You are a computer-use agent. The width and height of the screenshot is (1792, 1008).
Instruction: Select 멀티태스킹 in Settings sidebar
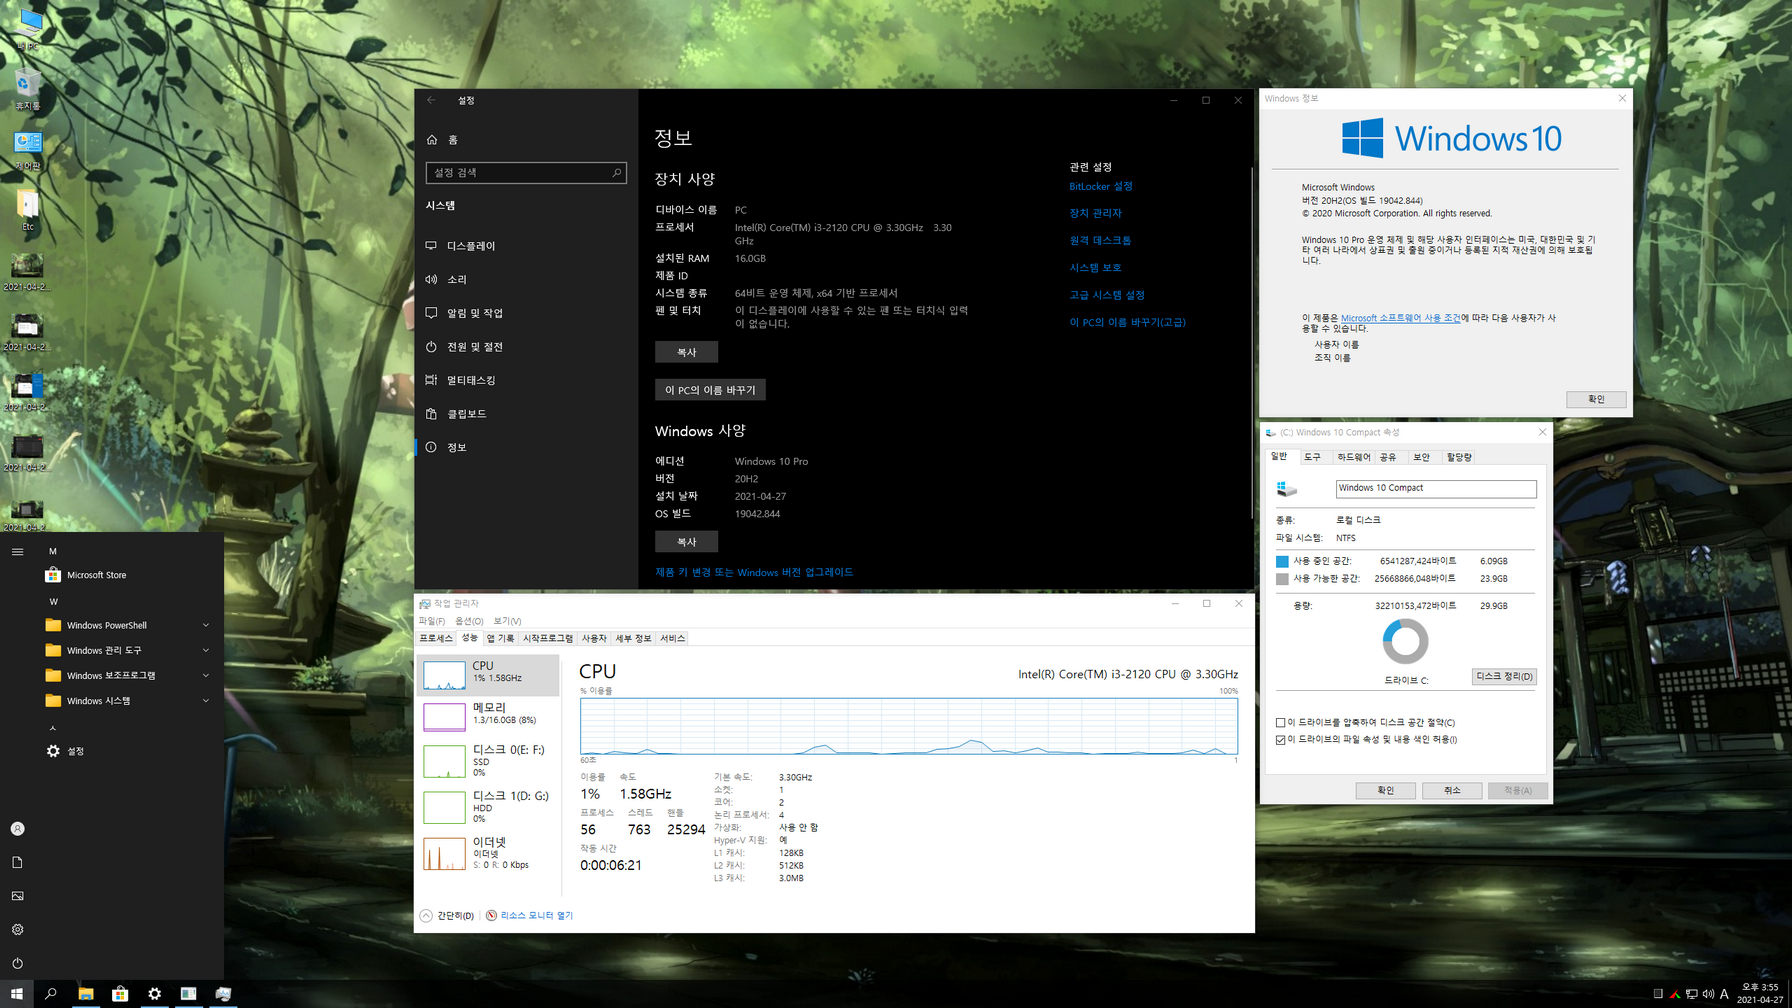pyautogui.click(x=526, y=380)
